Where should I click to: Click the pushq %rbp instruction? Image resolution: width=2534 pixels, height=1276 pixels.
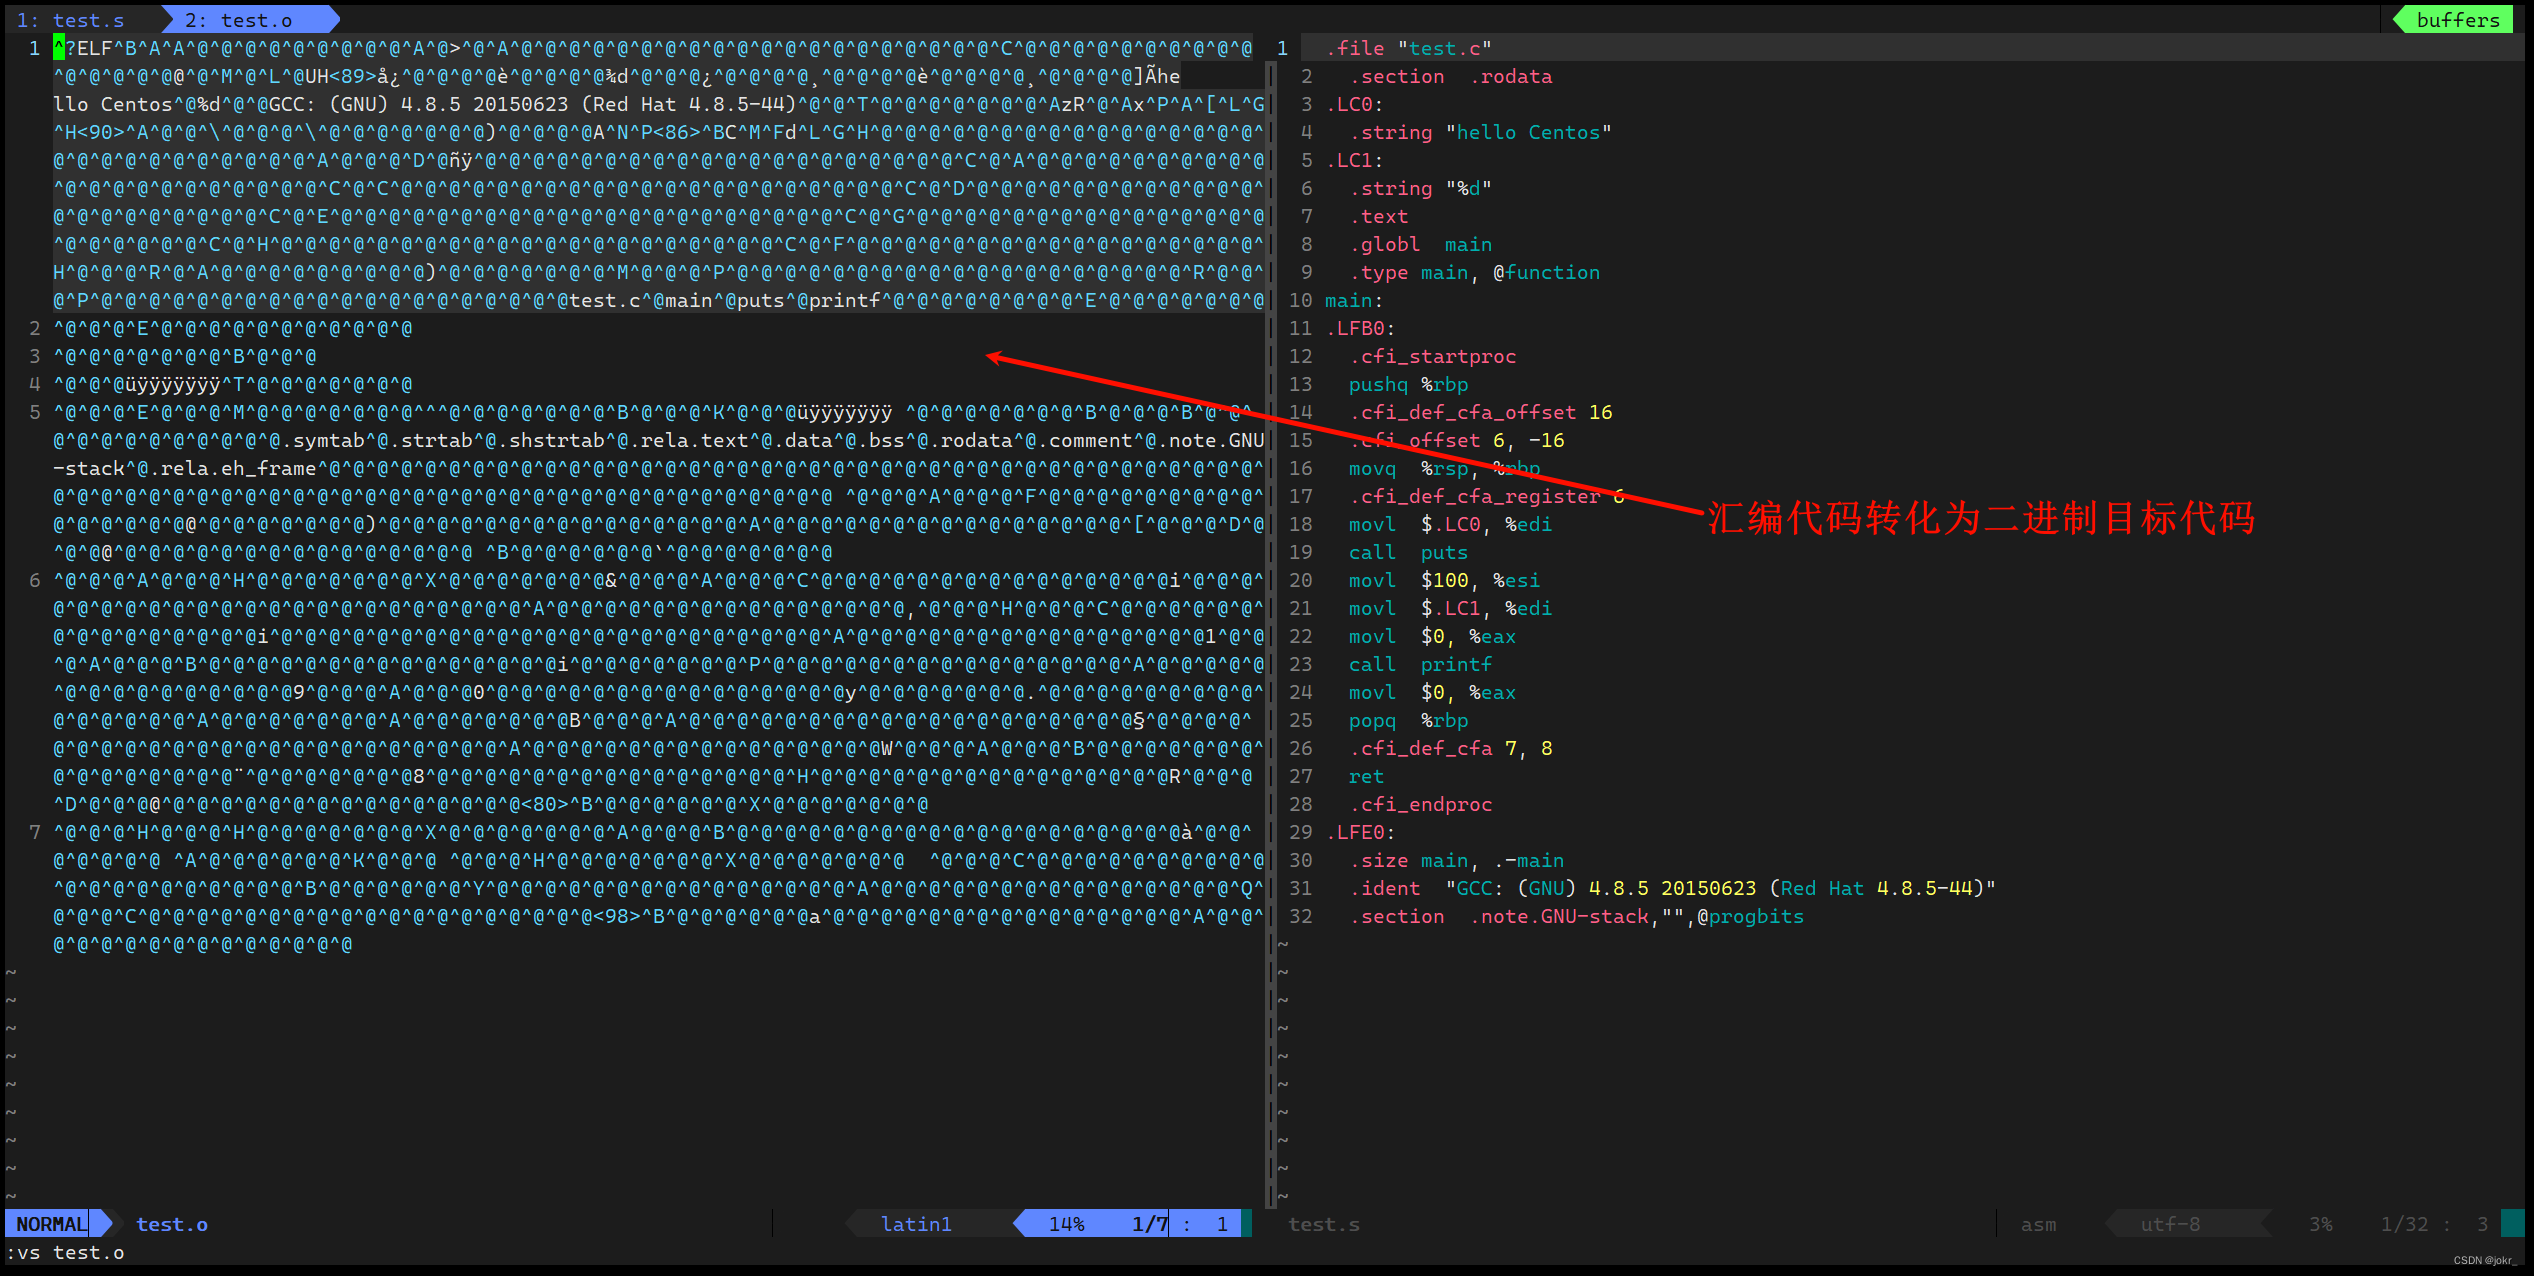pyautogui.click(x=1408, y=384)
